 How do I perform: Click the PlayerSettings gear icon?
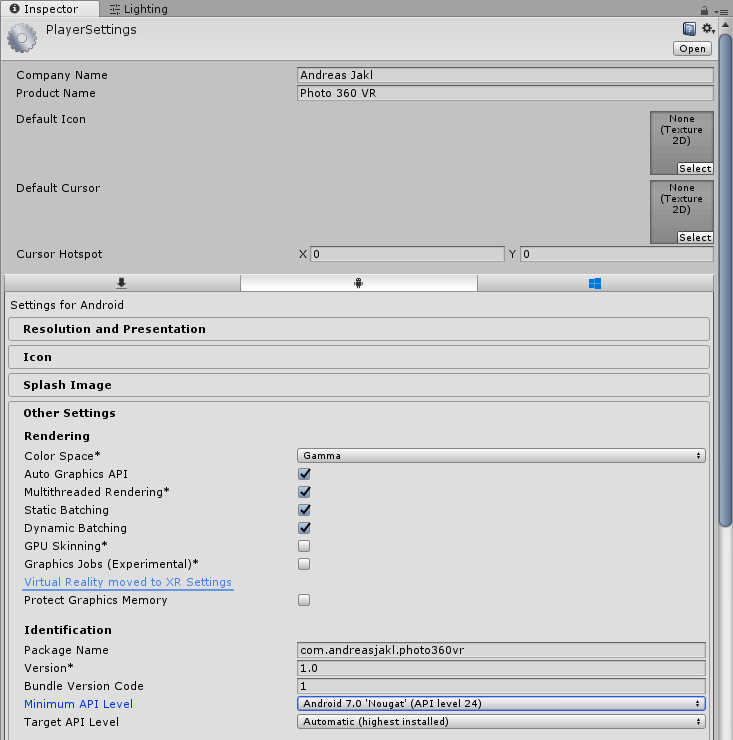22,38
